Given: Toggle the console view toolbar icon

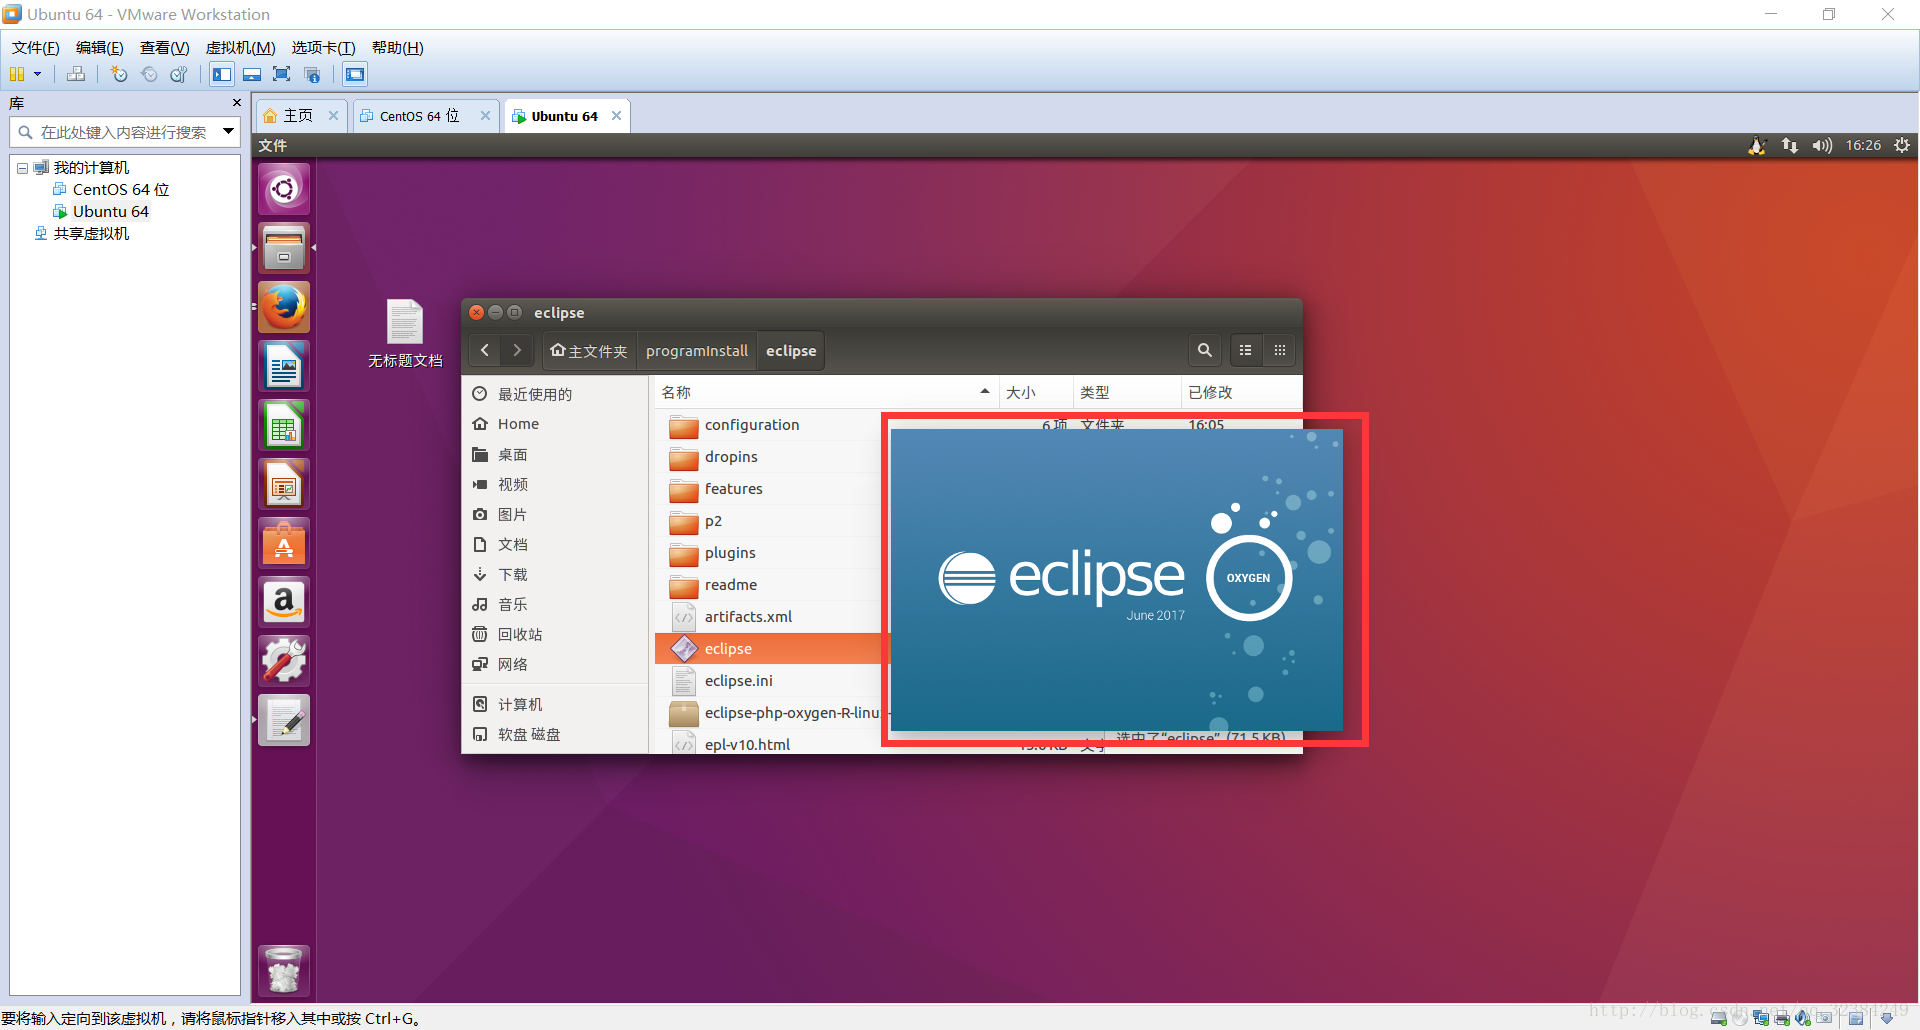Looking at the screenshot, I should pyautogui.click(x=355, y=74).
